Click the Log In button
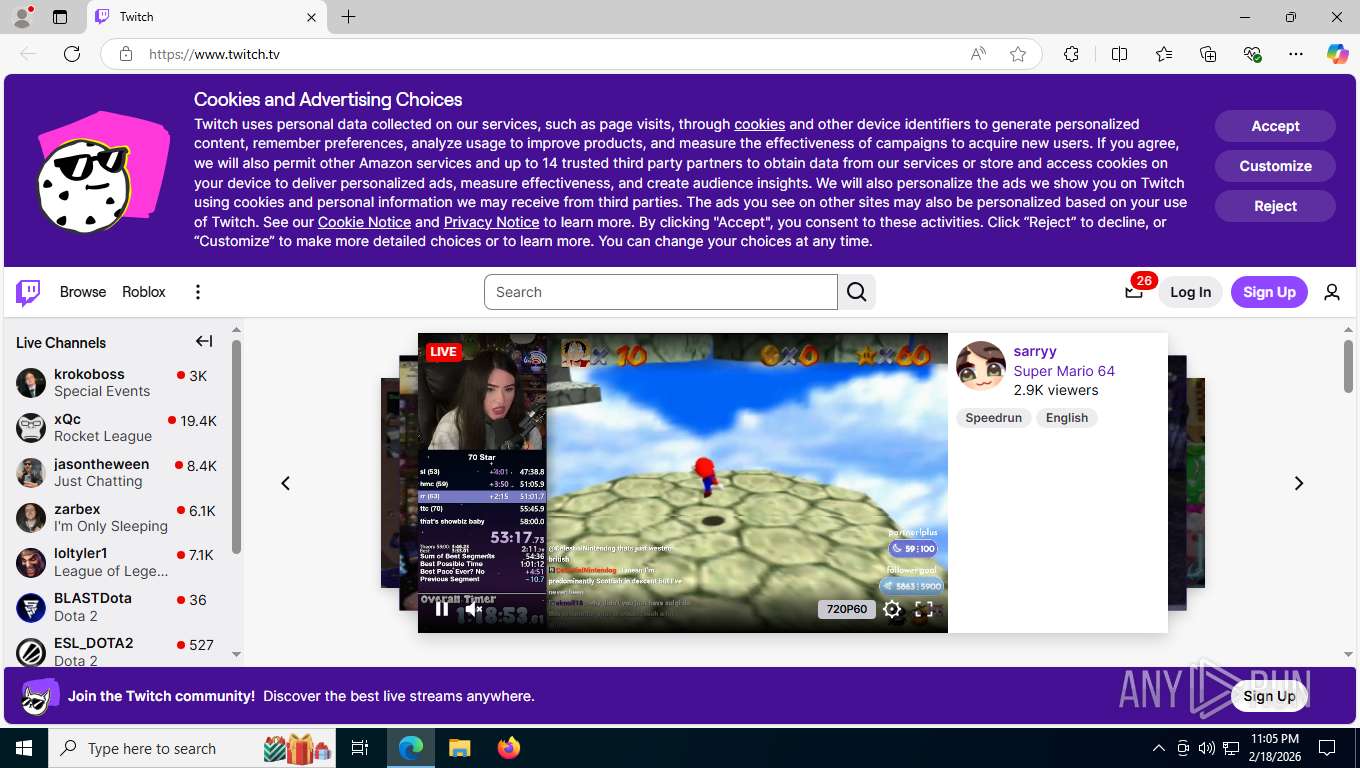 tap(1190, 292)
